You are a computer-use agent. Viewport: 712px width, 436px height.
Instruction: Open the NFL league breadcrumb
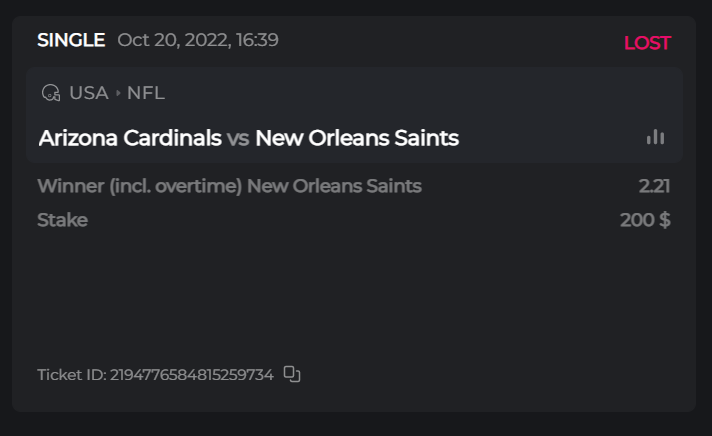click(x=146, y=93)
